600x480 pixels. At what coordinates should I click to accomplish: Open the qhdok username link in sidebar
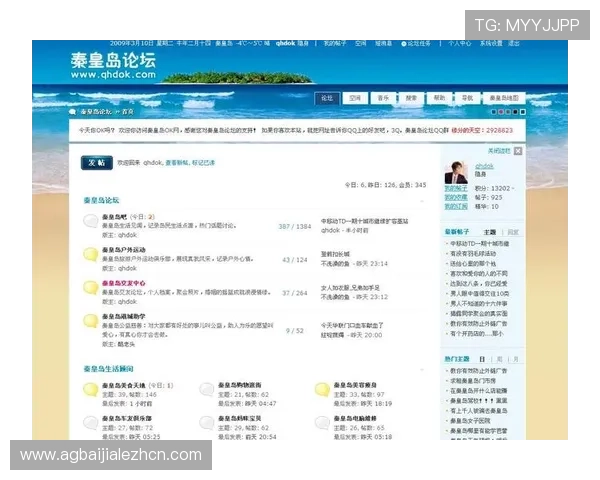pyautogui.click(x=484, y=166)
